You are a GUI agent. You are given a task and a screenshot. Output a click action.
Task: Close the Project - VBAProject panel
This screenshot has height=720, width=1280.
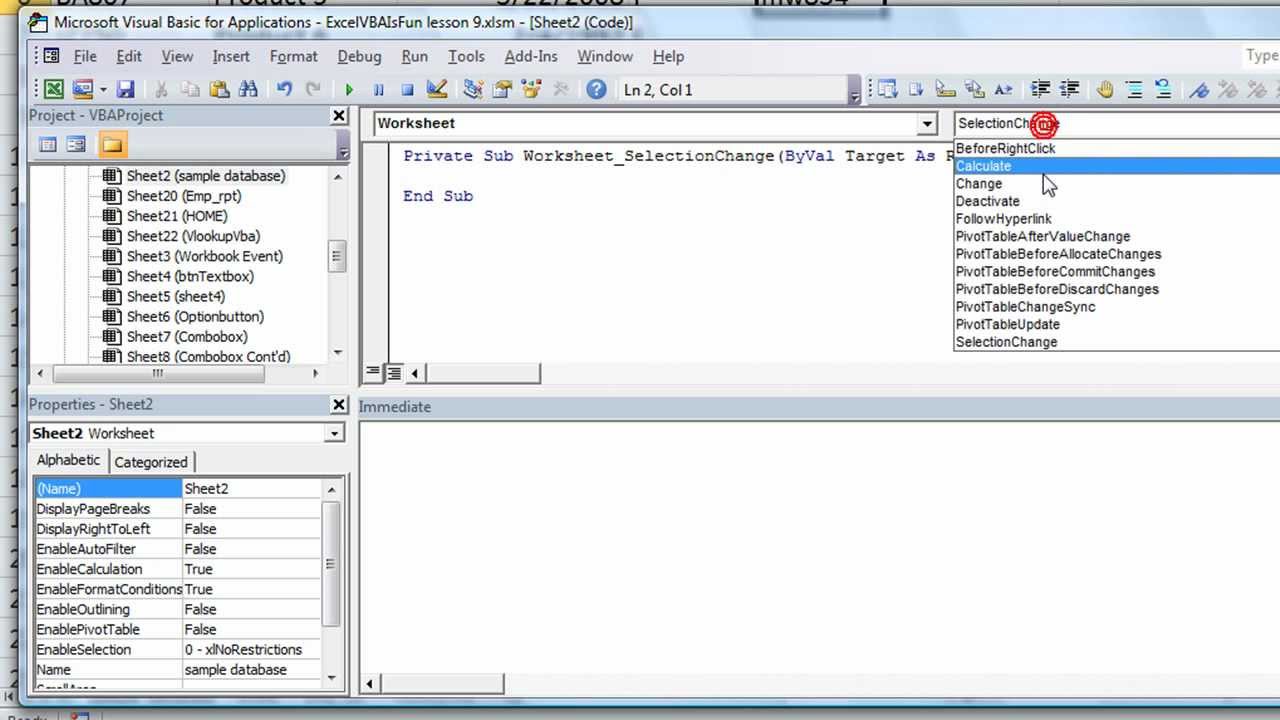(338, 116)
